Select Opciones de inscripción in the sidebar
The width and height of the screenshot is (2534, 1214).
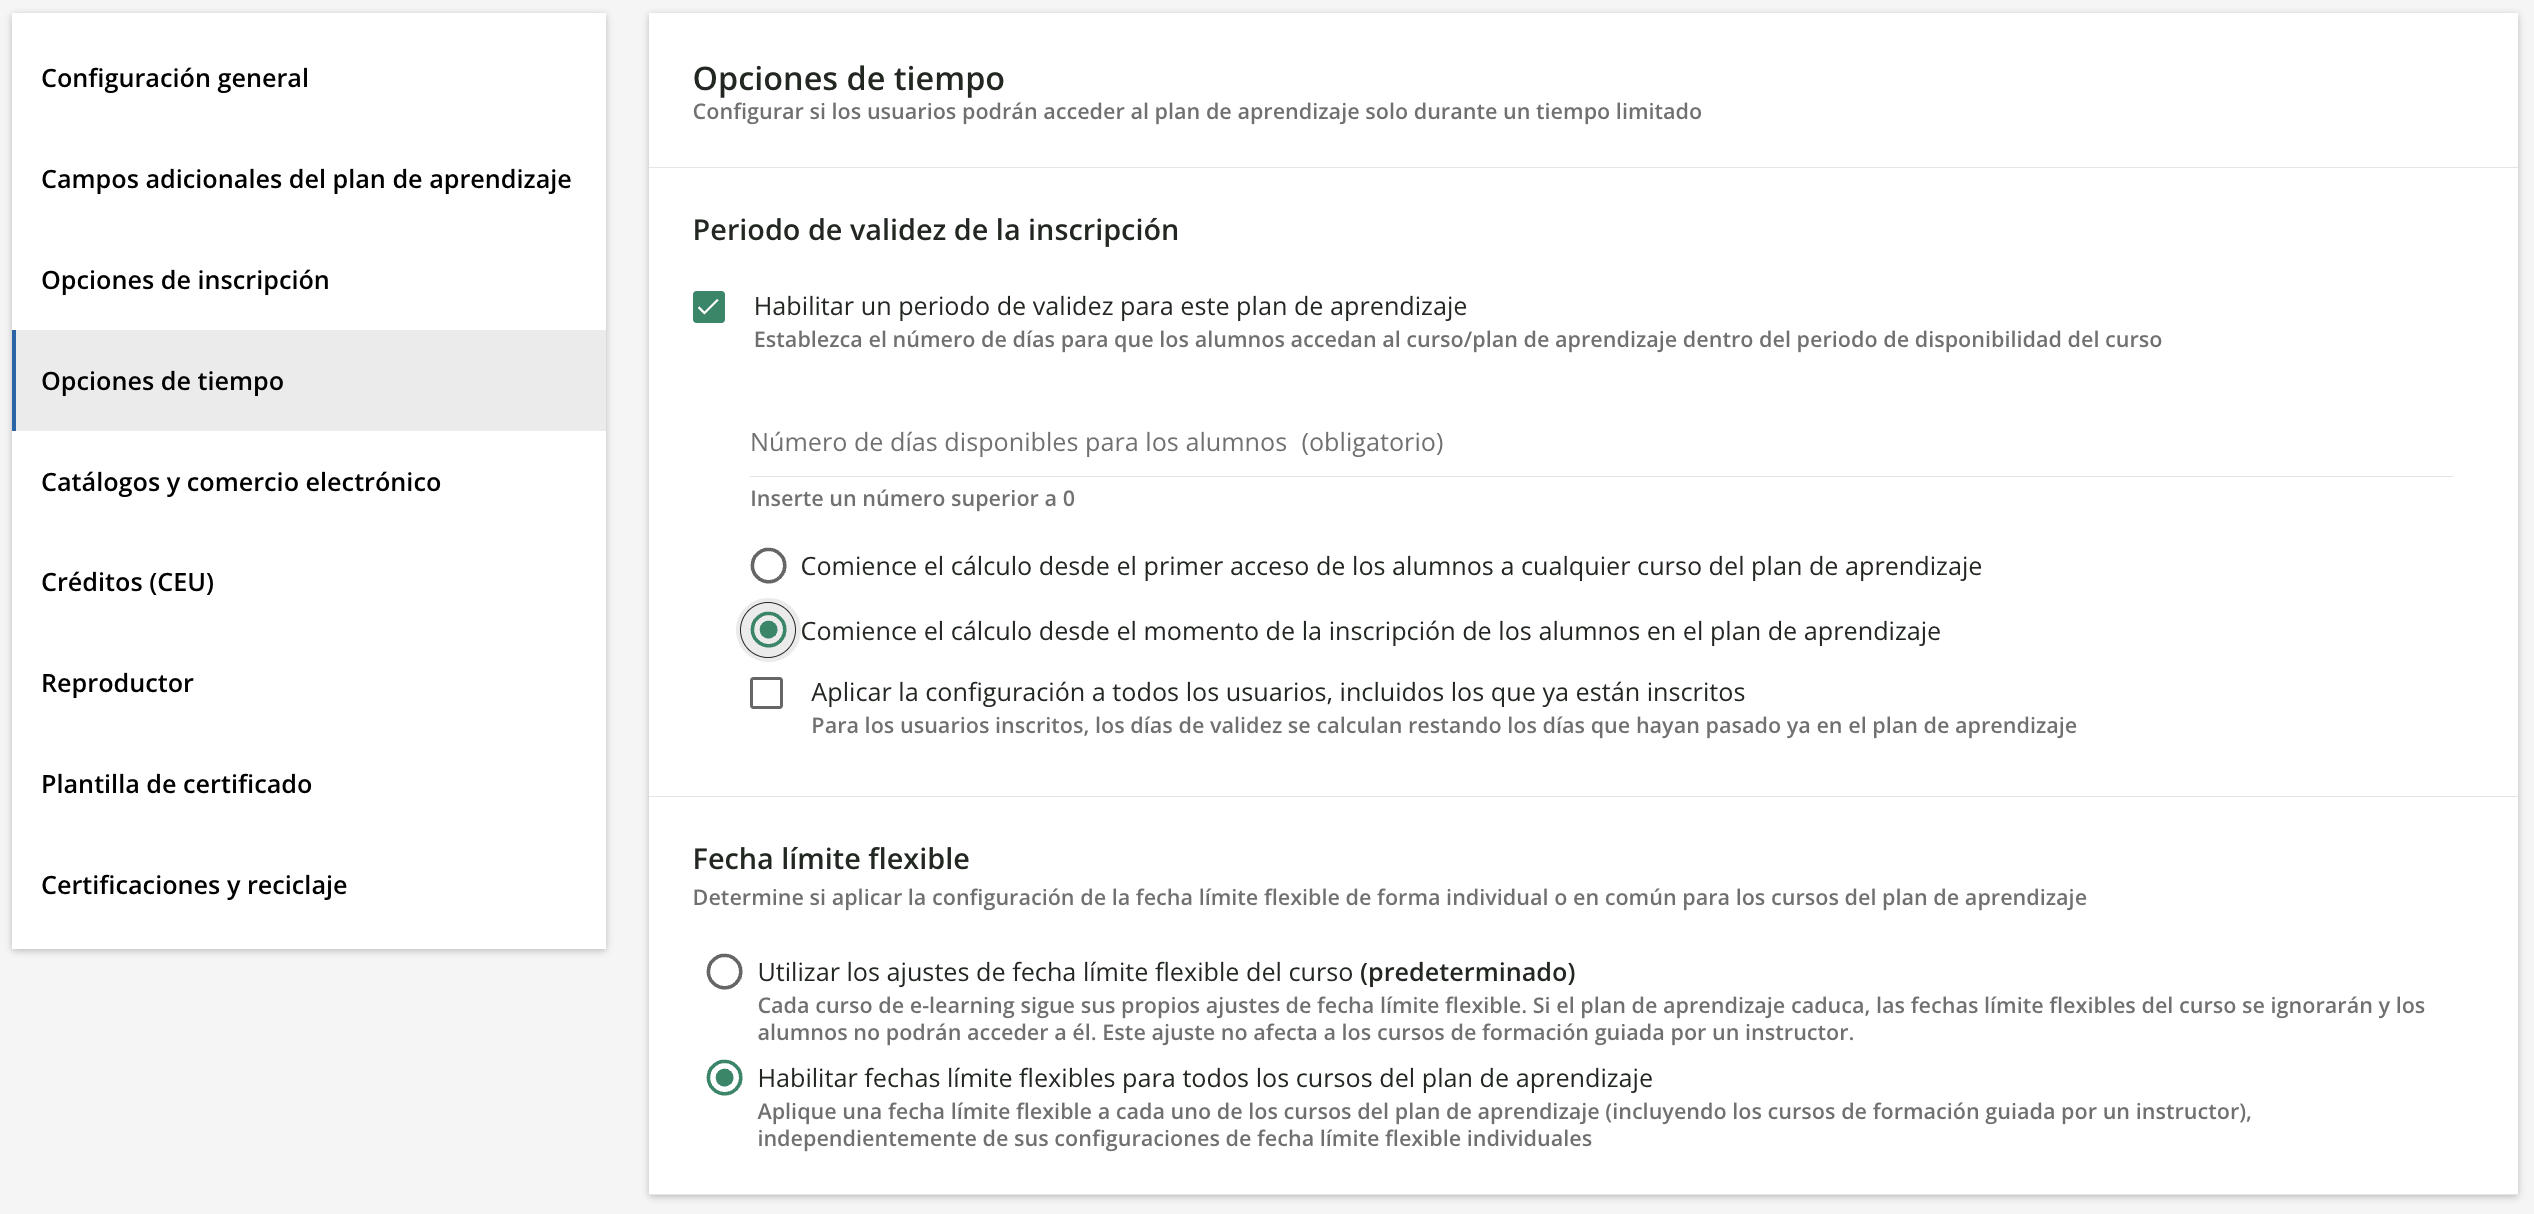coord(185,280)
